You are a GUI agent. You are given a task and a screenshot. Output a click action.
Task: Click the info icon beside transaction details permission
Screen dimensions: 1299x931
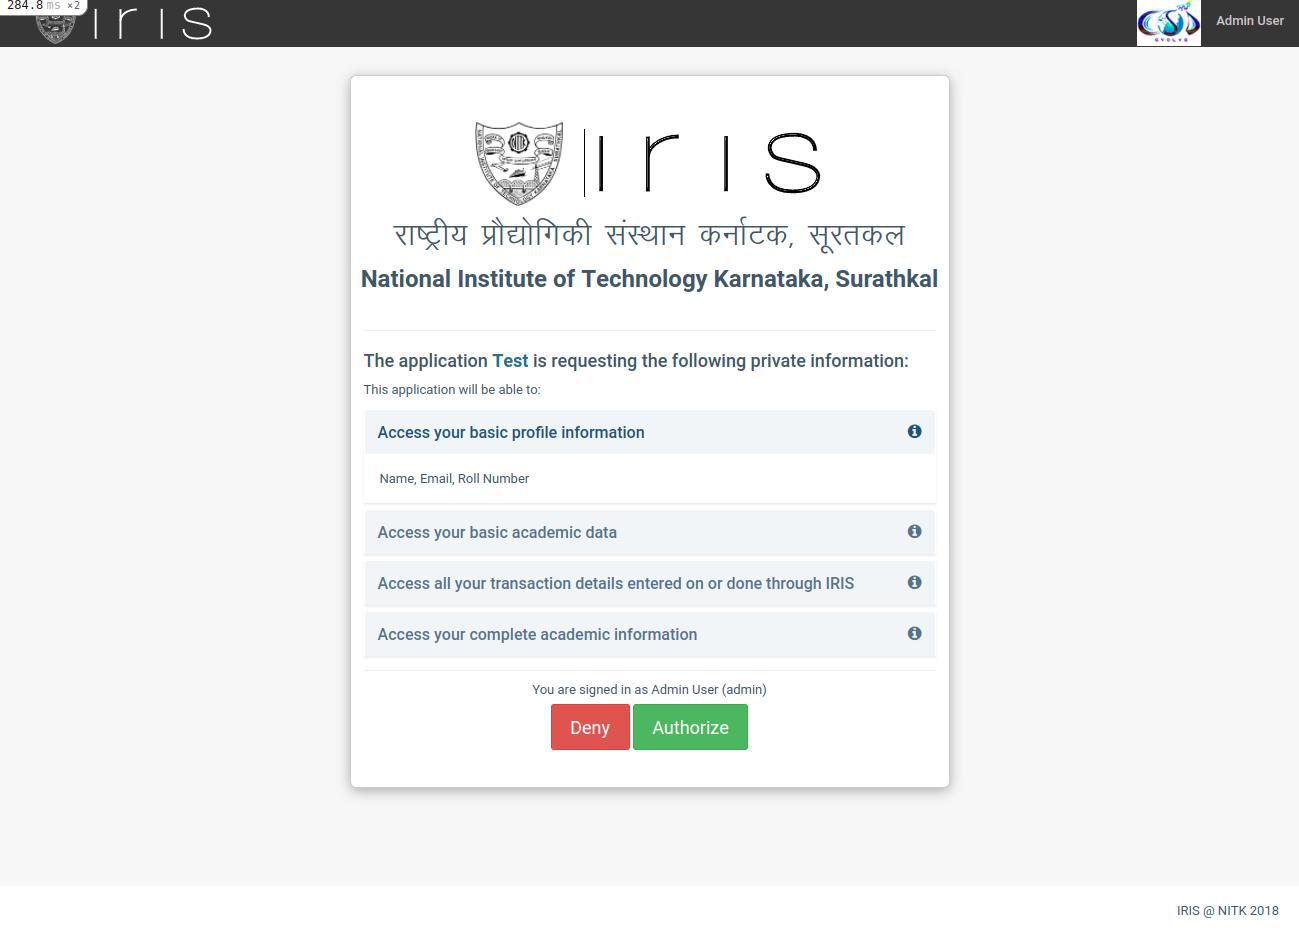(x=914, y=582)
